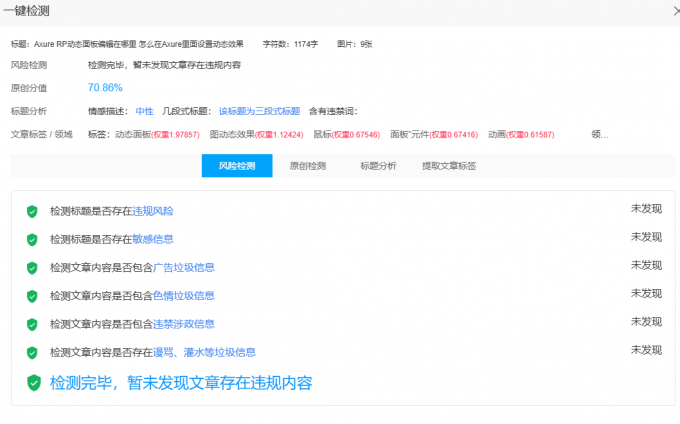
Task: Click the 中性 sentiment value
Action: coord(144,111)
